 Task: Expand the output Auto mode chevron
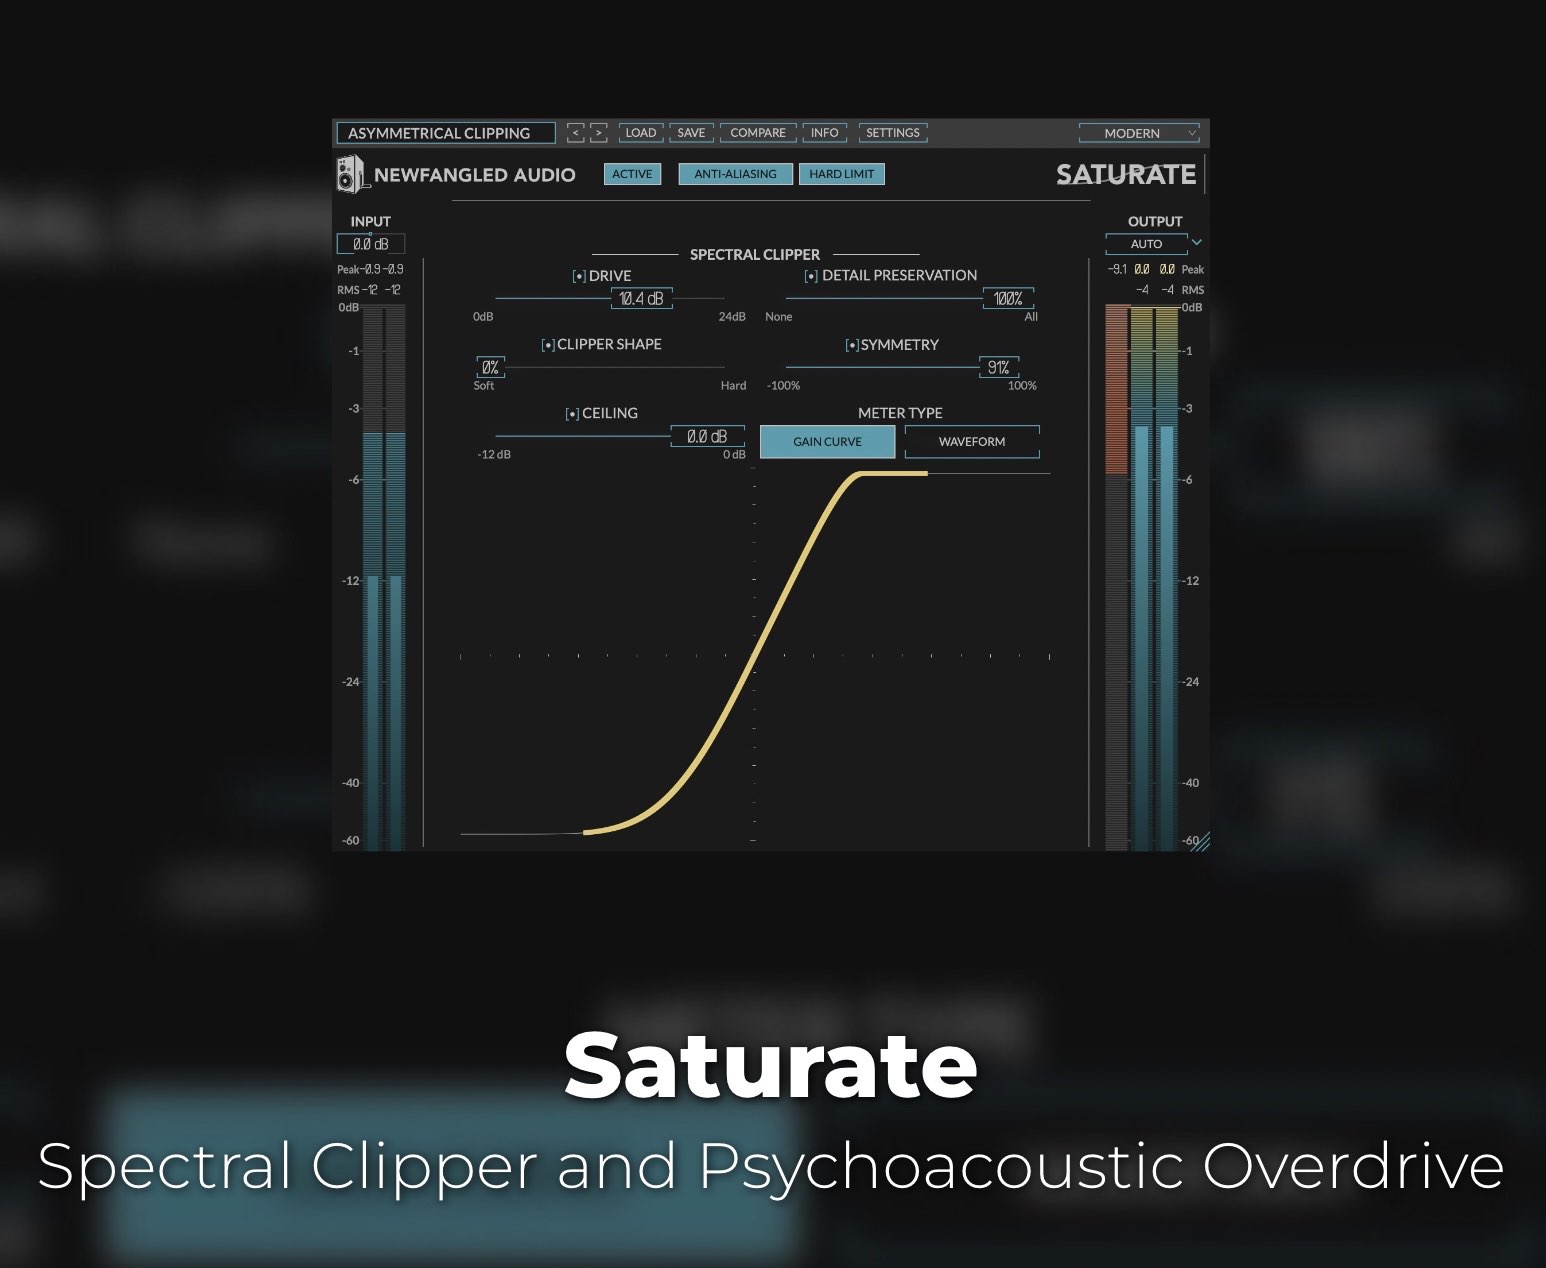[1197, 243]
